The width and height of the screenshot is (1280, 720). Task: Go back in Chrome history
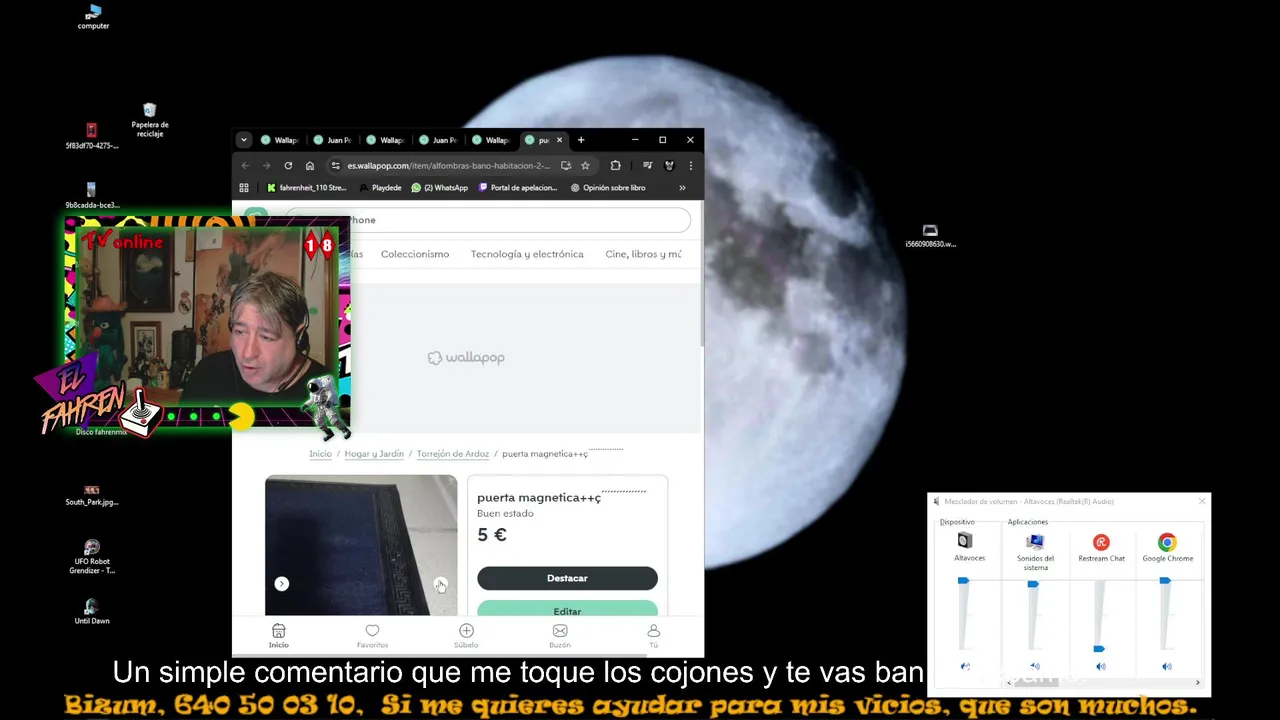(x=245, y=166)
